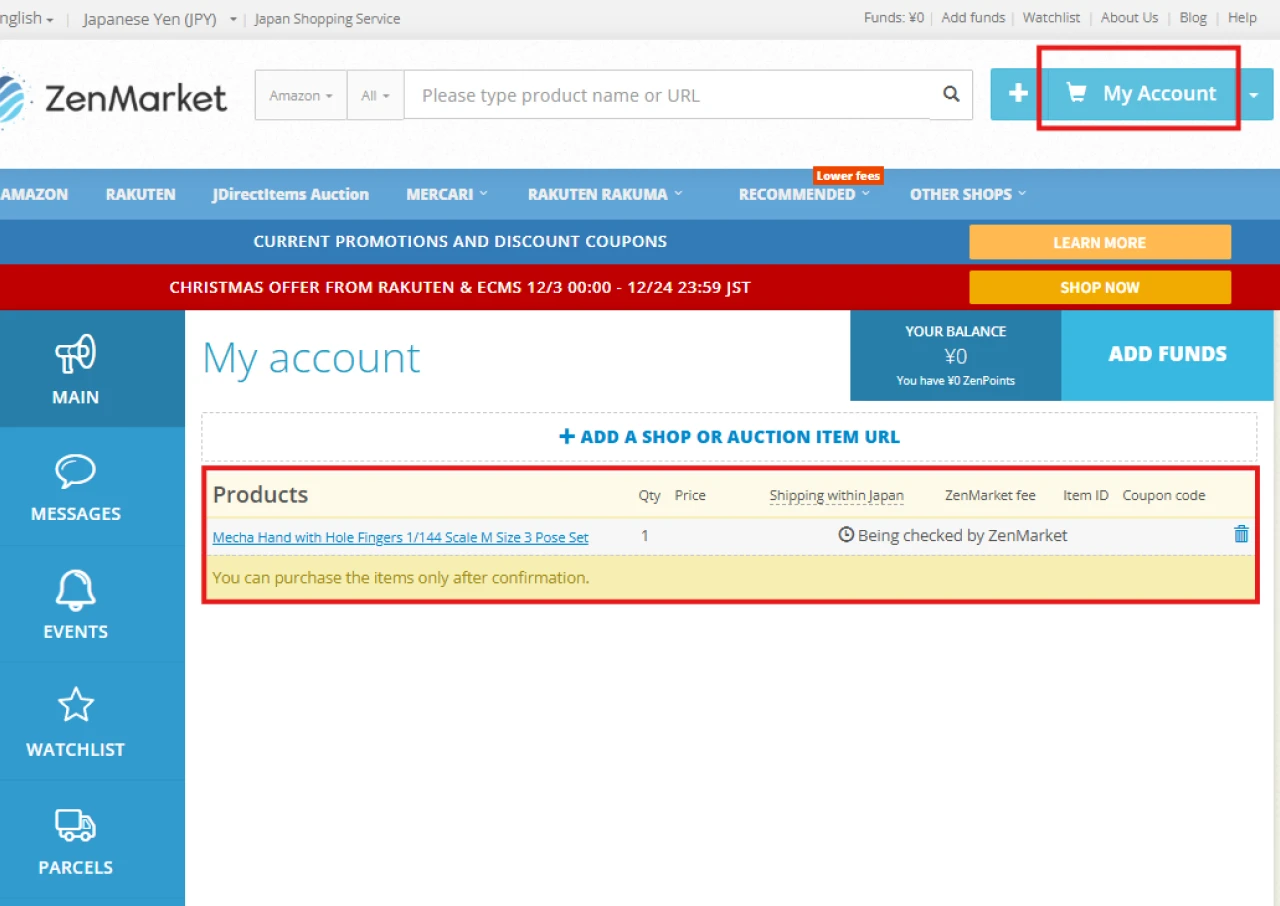Click Current Promotions and Discount Coupons text
The image size is (1280, 906).
coord(460,241)
